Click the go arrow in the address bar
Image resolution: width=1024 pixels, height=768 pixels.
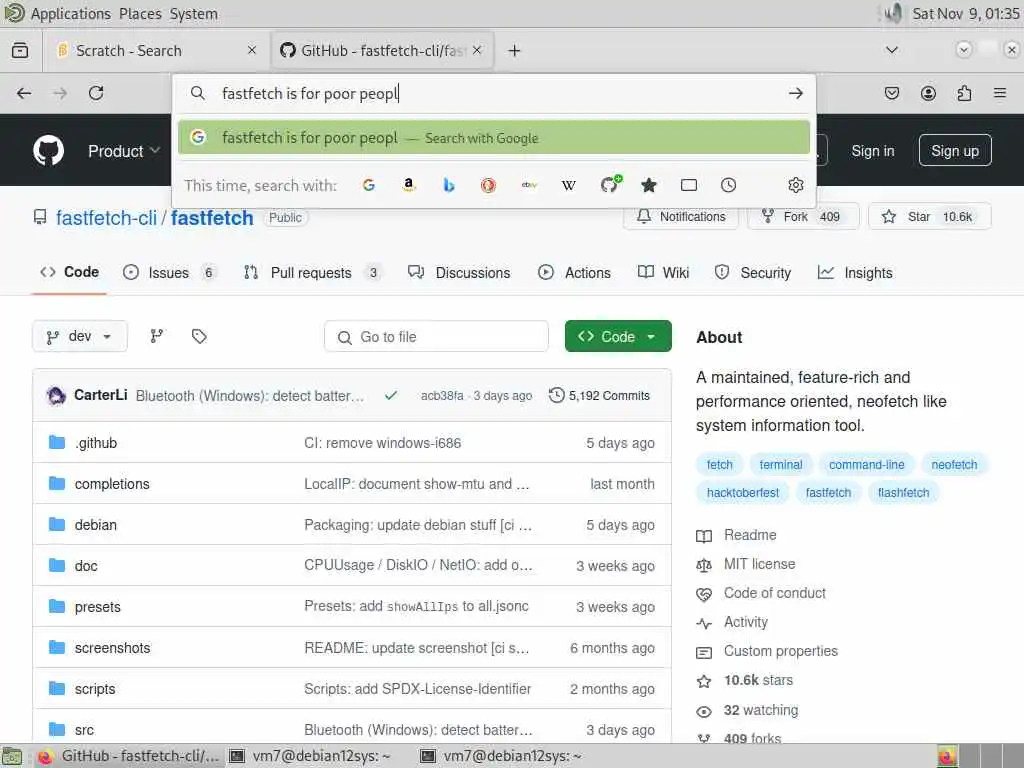[x=795, y=93]
